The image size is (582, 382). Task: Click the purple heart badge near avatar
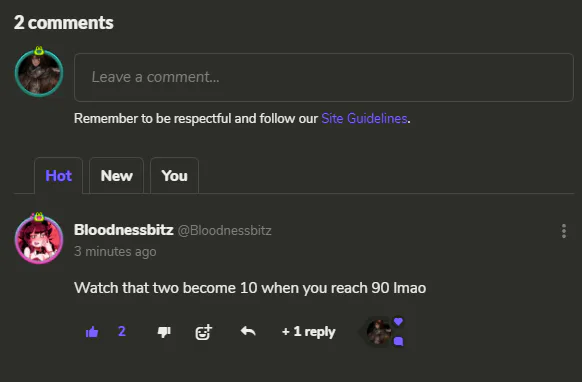pyautogui.click(x=398, y=321)
